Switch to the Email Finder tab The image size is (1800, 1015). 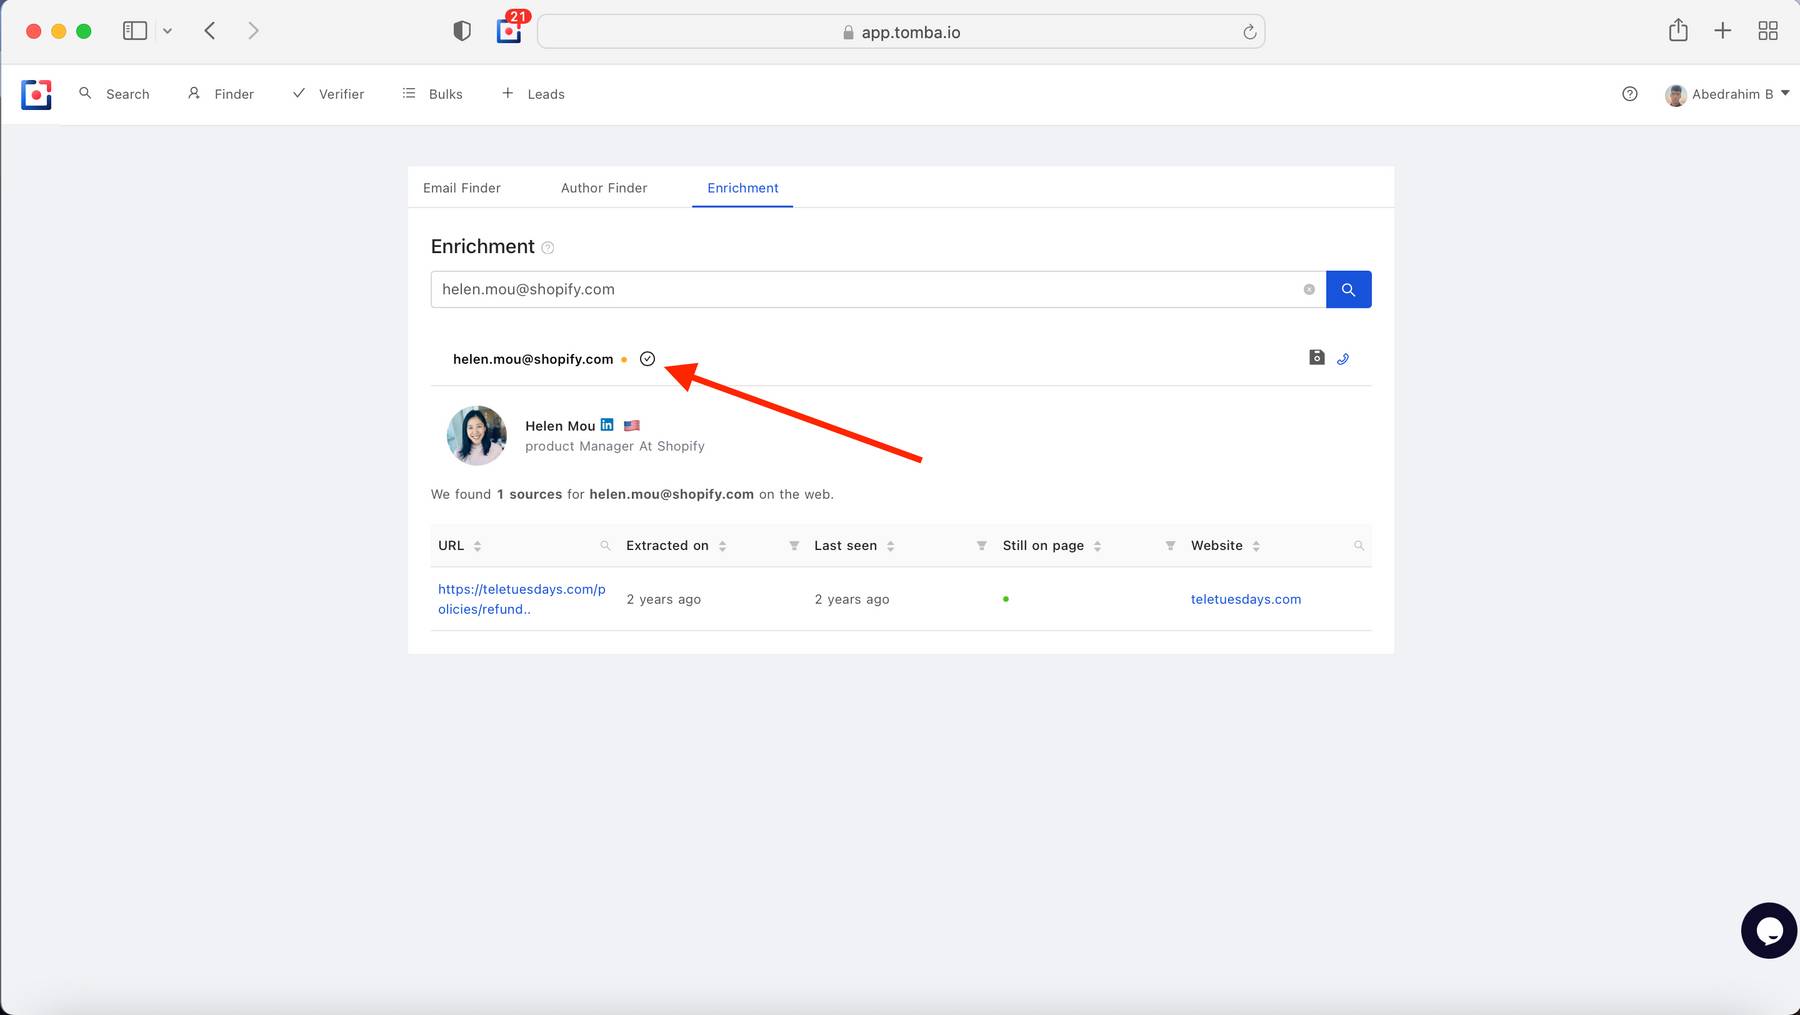click(x=462, y=188)
